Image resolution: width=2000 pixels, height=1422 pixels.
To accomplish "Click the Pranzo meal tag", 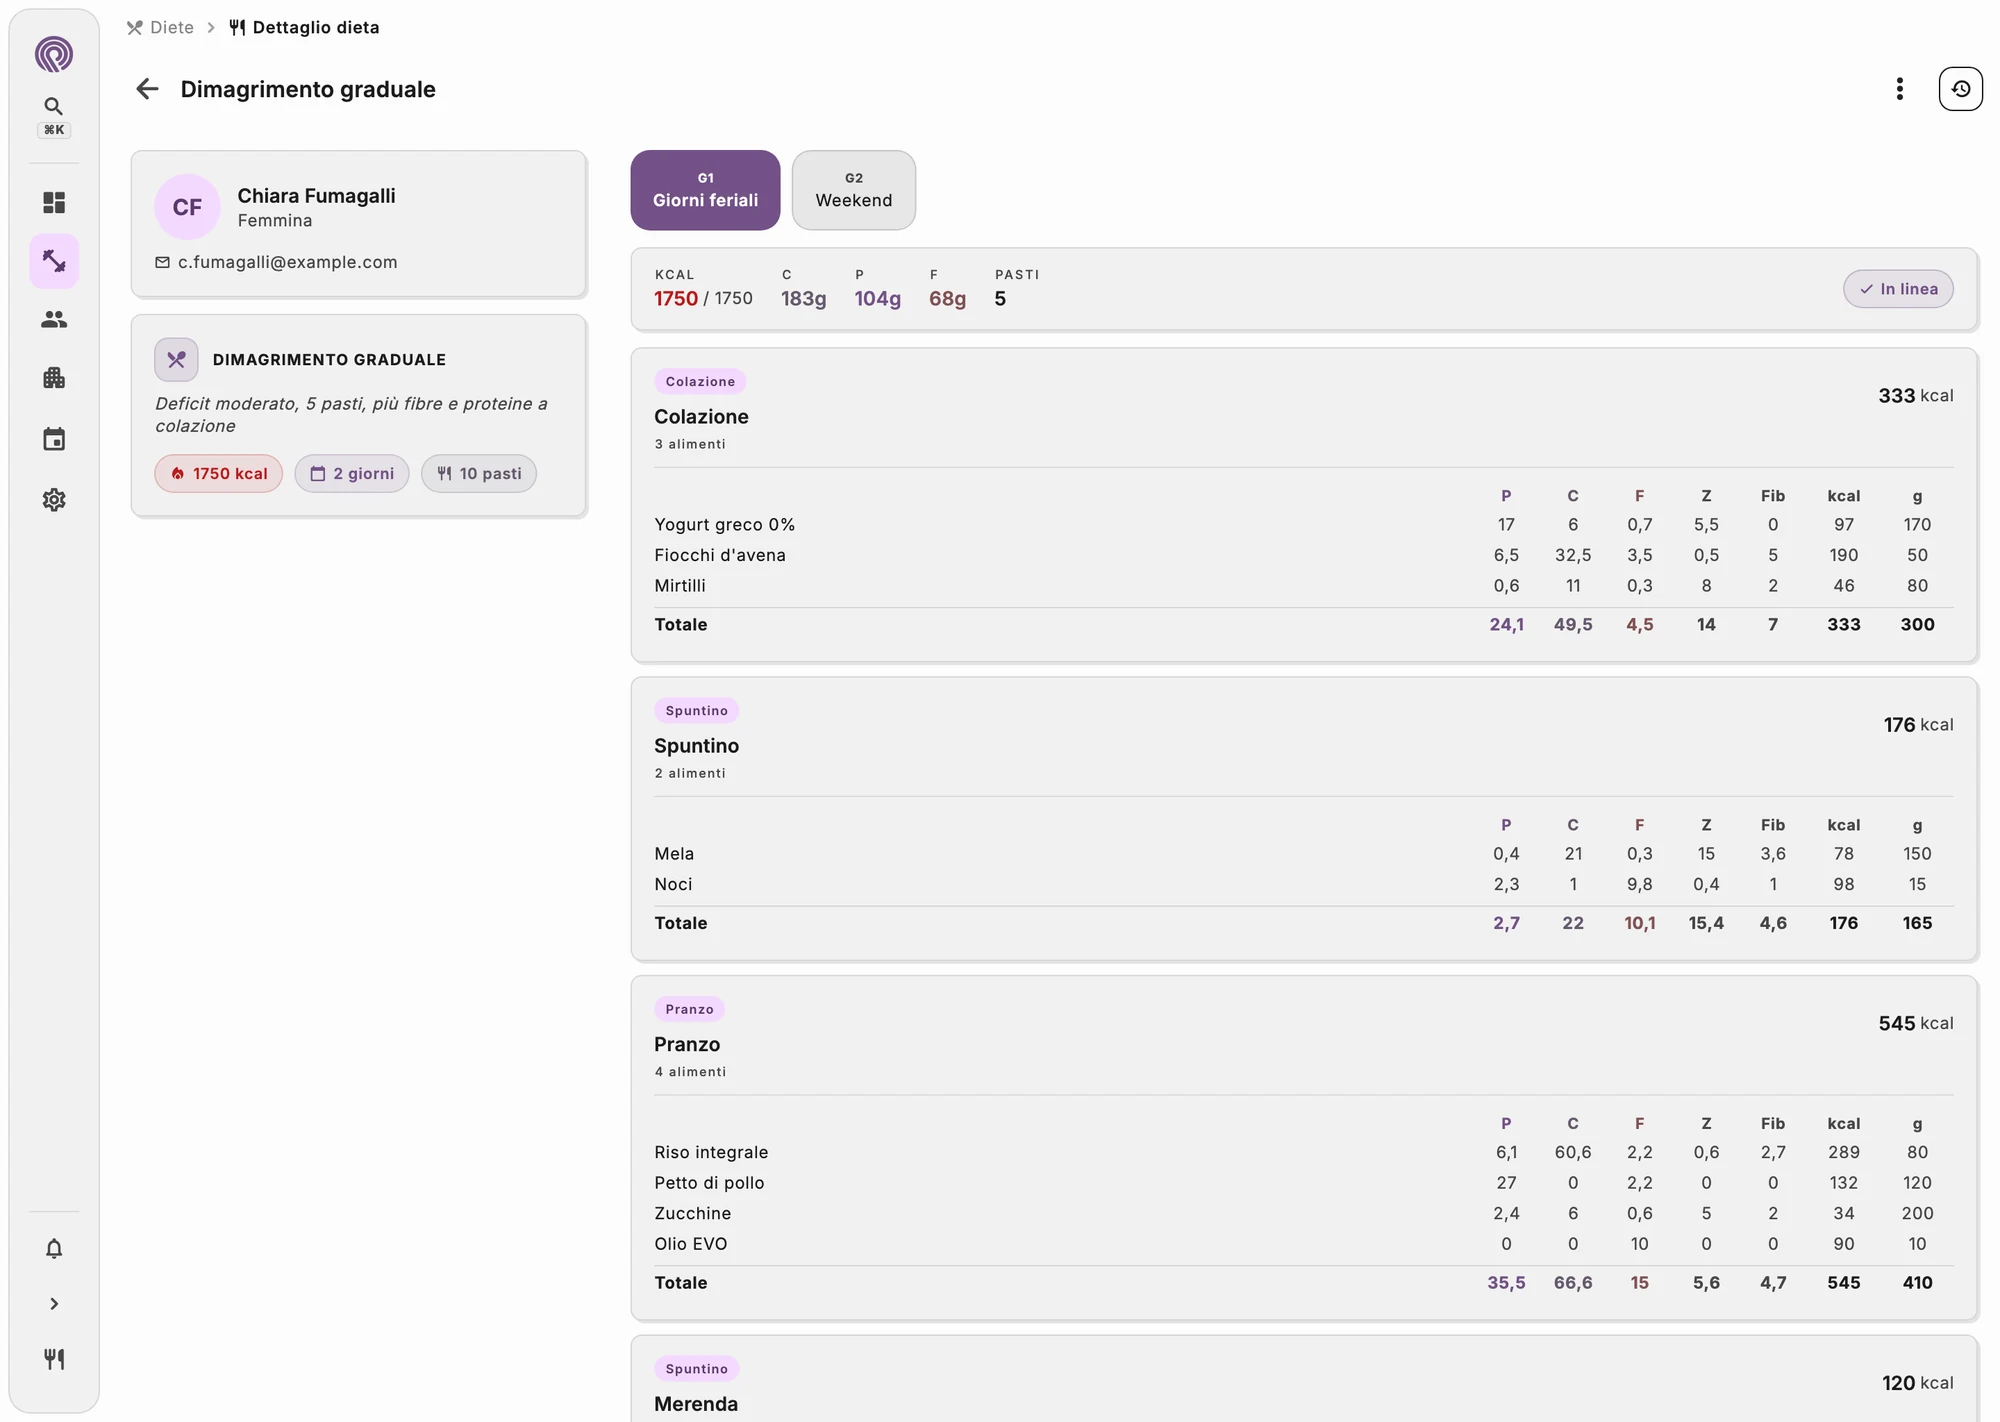I will 689,1009.
